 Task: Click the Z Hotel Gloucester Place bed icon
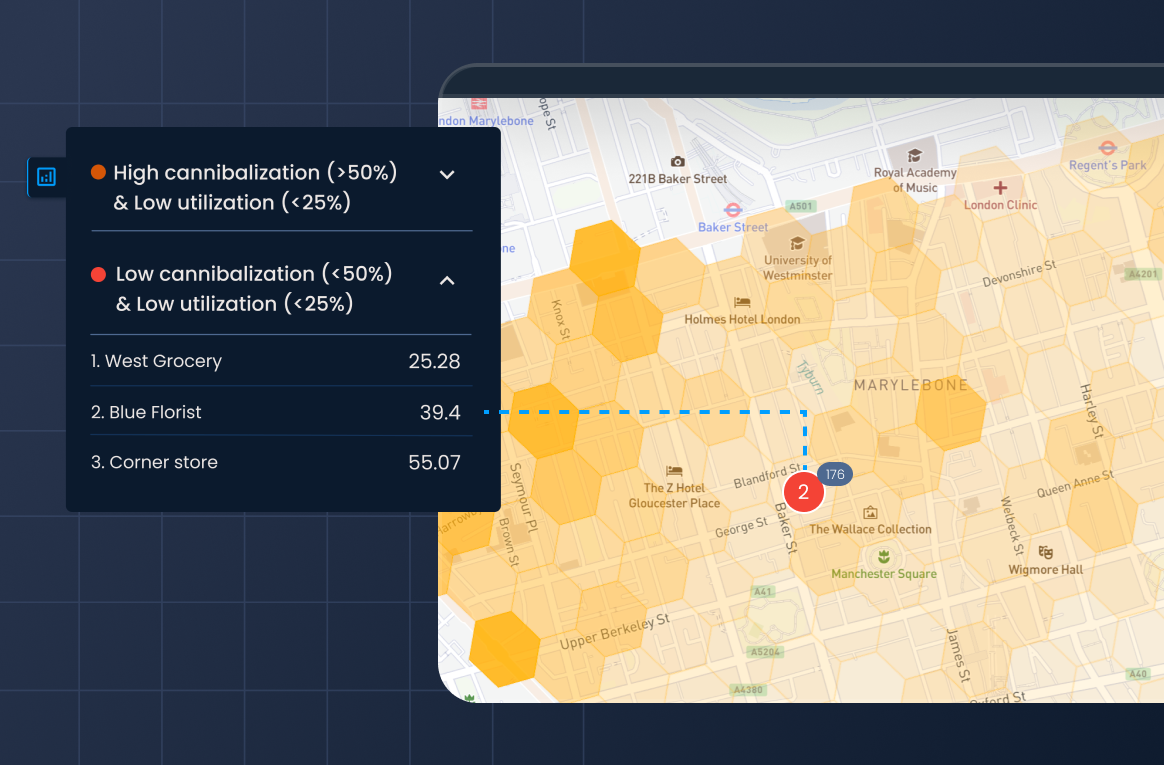point(672,469)
